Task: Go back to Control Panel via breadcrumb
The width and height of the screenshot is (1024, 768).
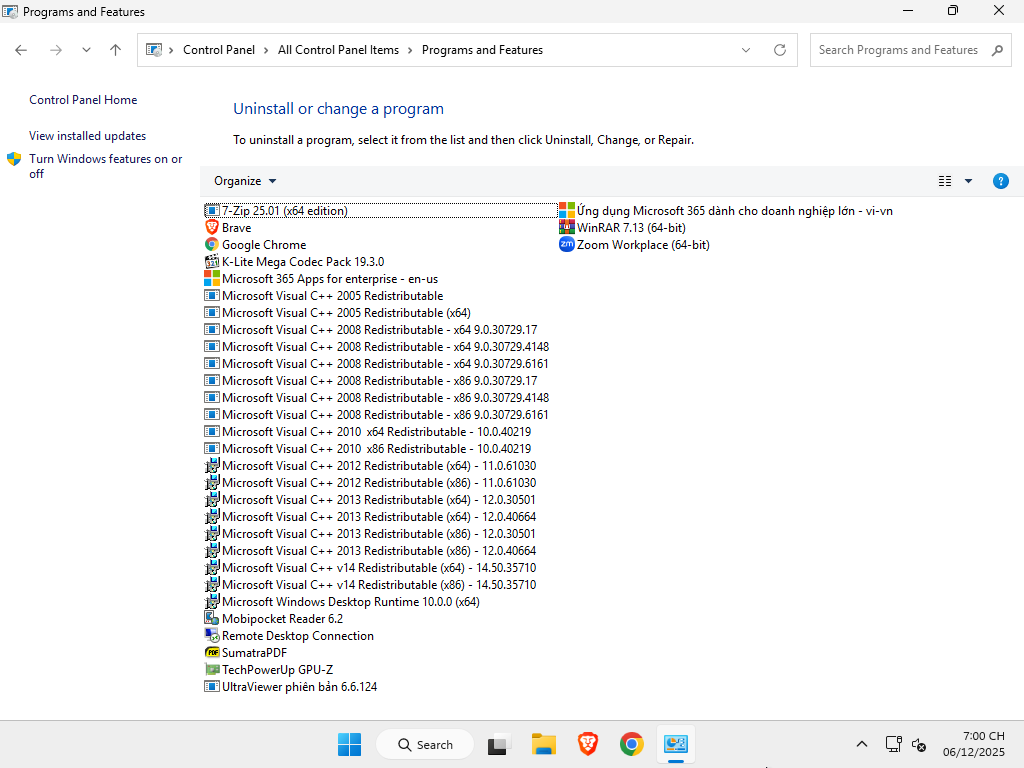Action: point(221,49)
